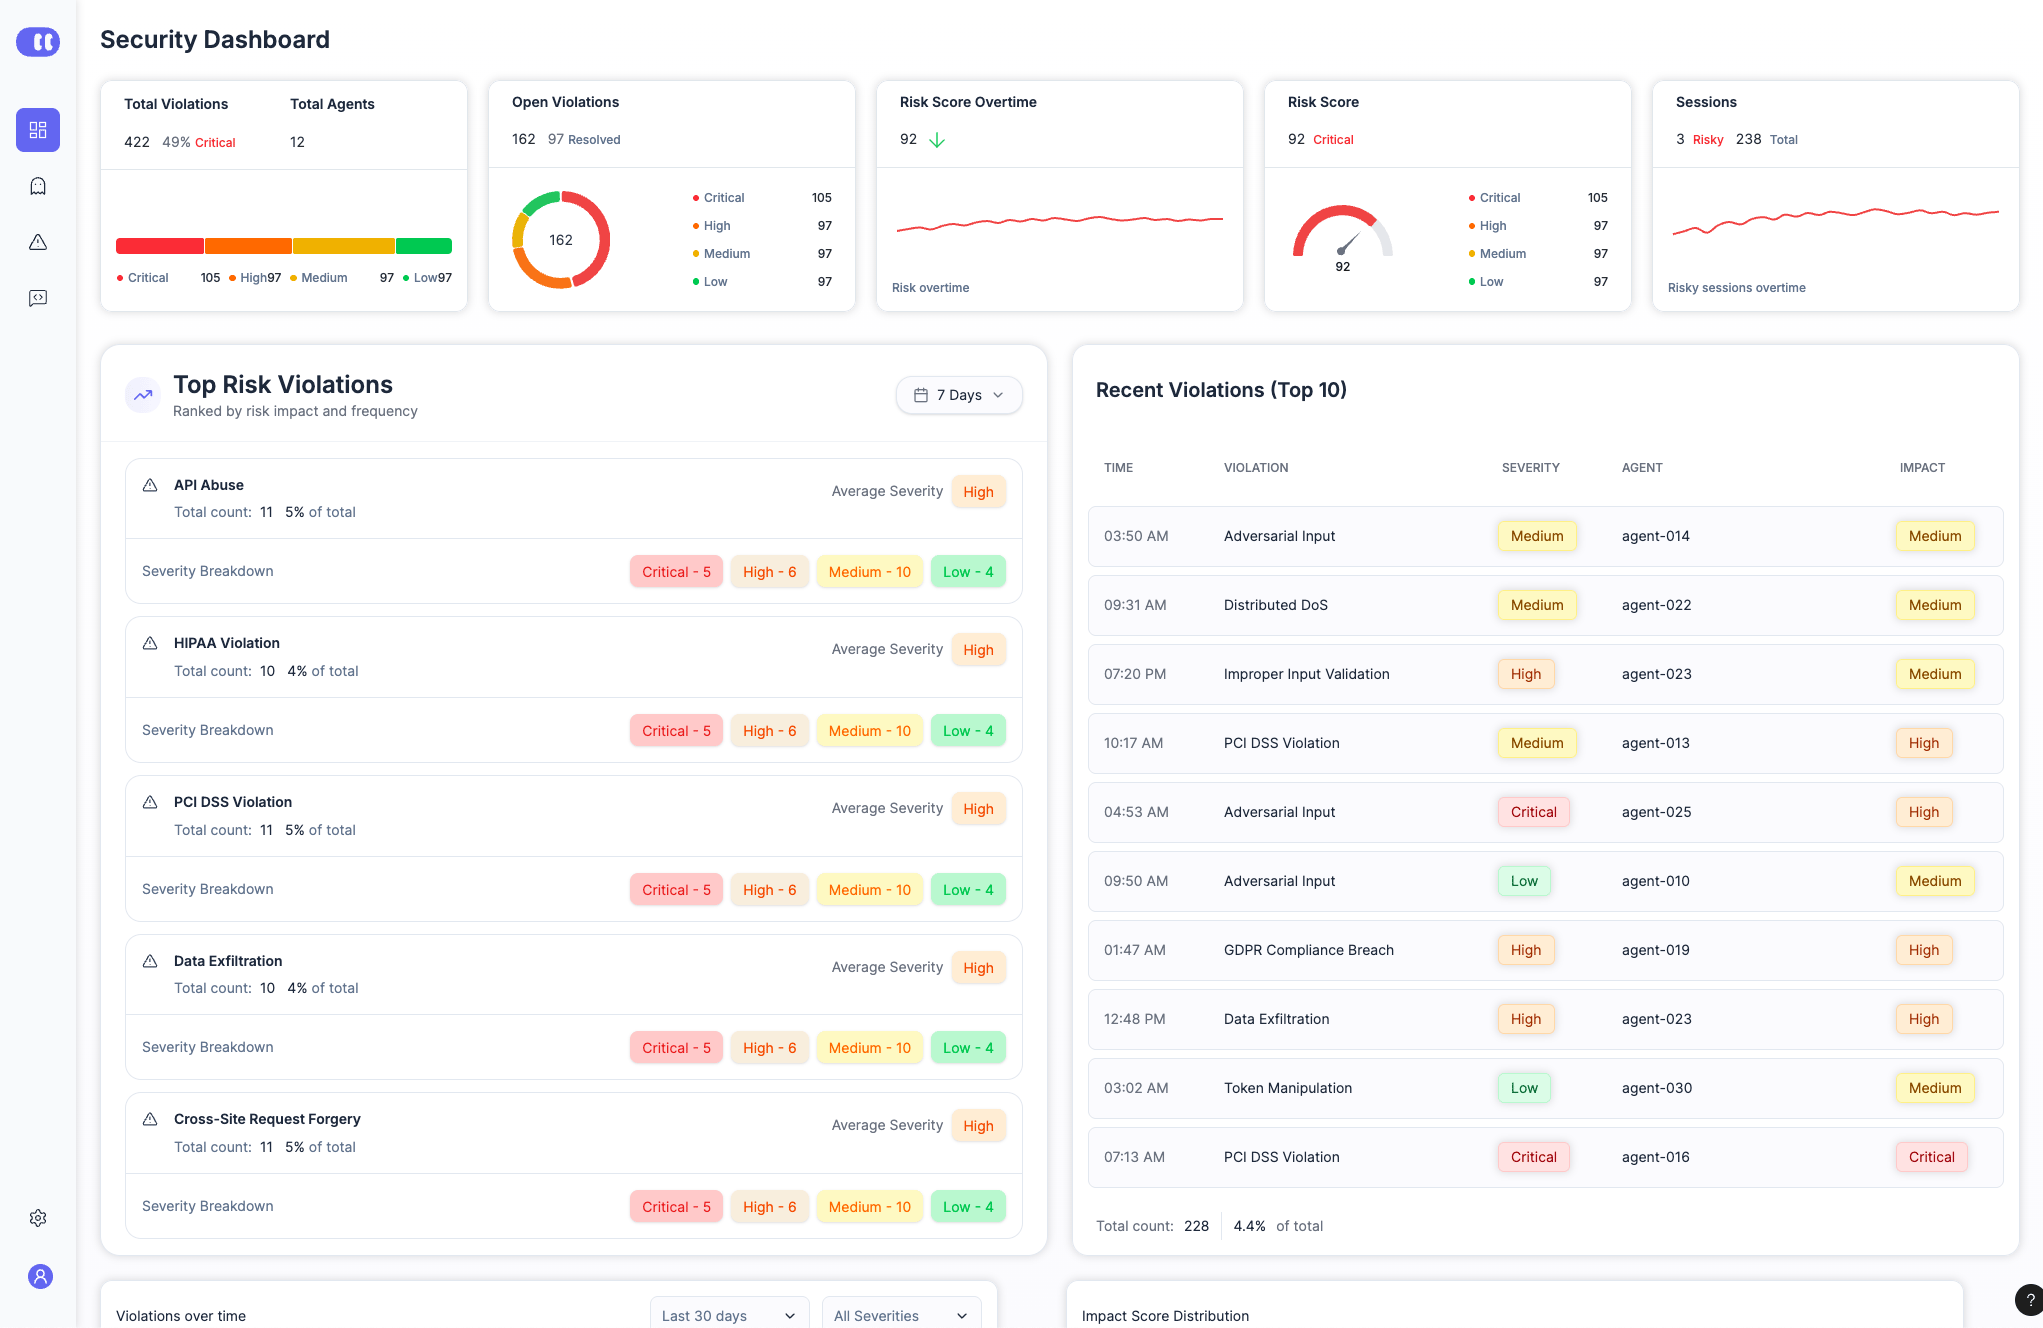Click the app logo at top left
The width and height of the screenshot is (2043, 1328).
tap(38, 42)
